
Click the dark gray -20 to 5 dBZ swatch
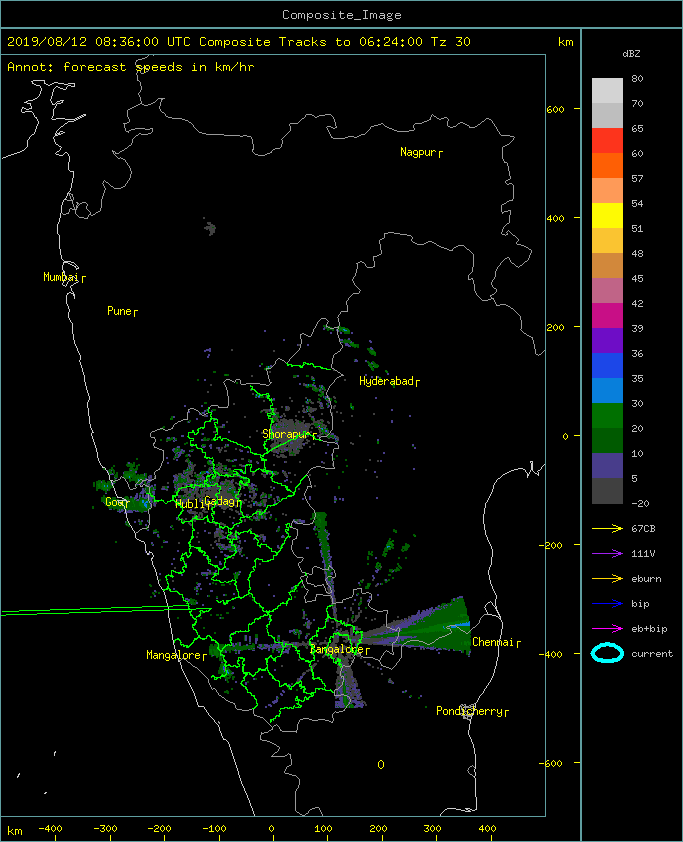(x=607, y=490)
